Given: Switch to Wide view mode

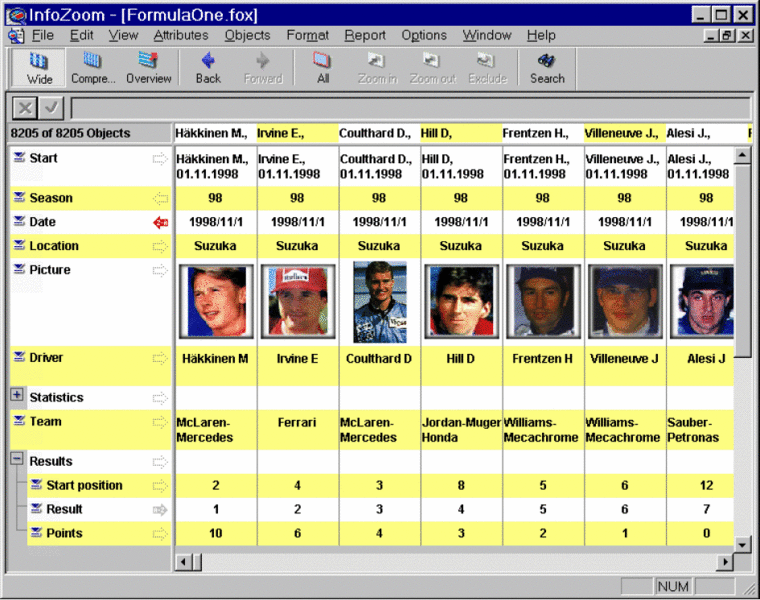Looking at the screenshot, I should [x=38, y=68].
